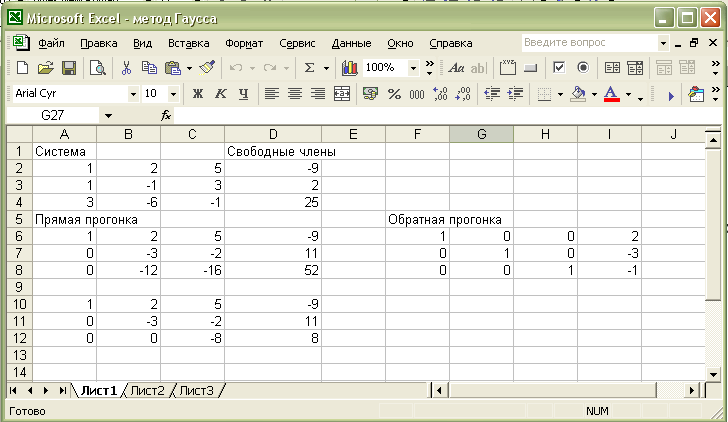Open the Font Color palette arrow

tap(629, 94)
